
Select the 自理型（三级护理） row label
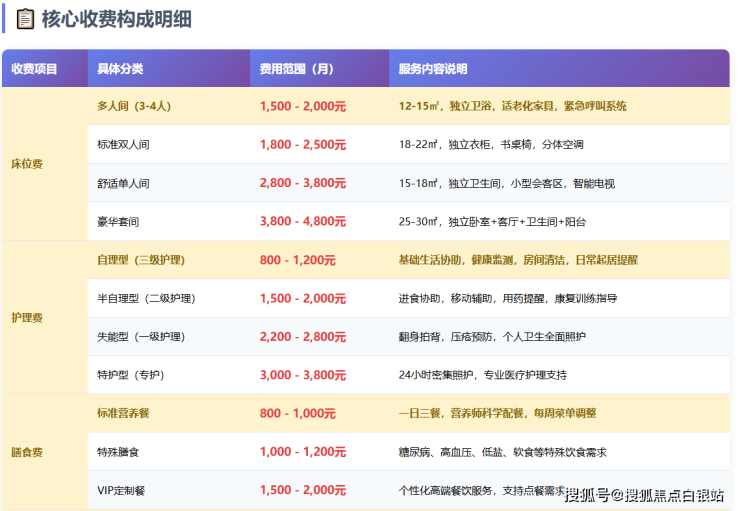click(141, 260)
